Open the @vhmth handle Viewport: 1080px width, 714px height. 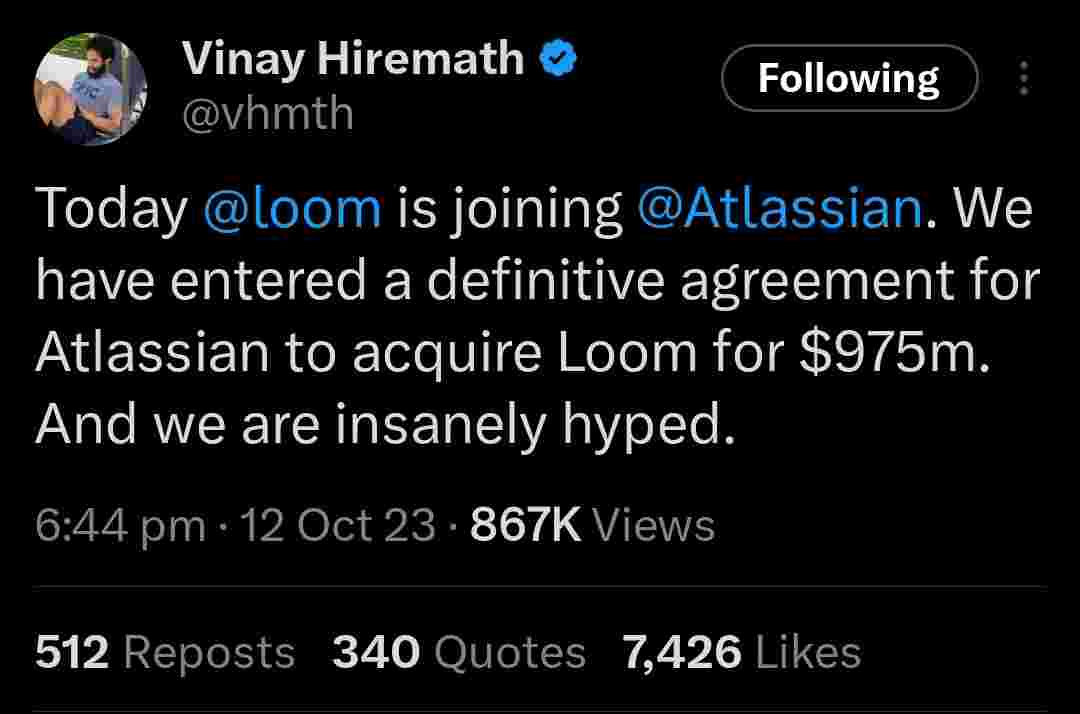[267, 114]
